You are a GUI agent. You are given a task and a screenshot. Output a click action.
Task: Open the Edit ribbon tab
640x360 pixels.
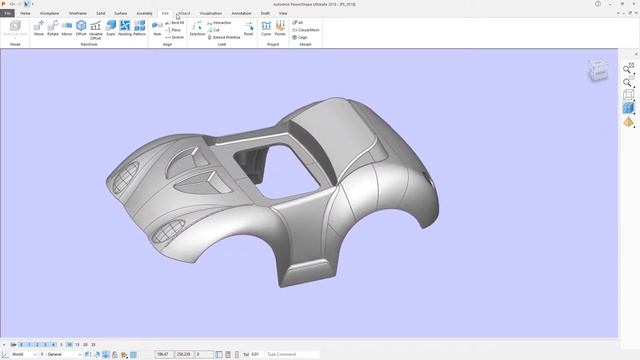click(165, 13)
